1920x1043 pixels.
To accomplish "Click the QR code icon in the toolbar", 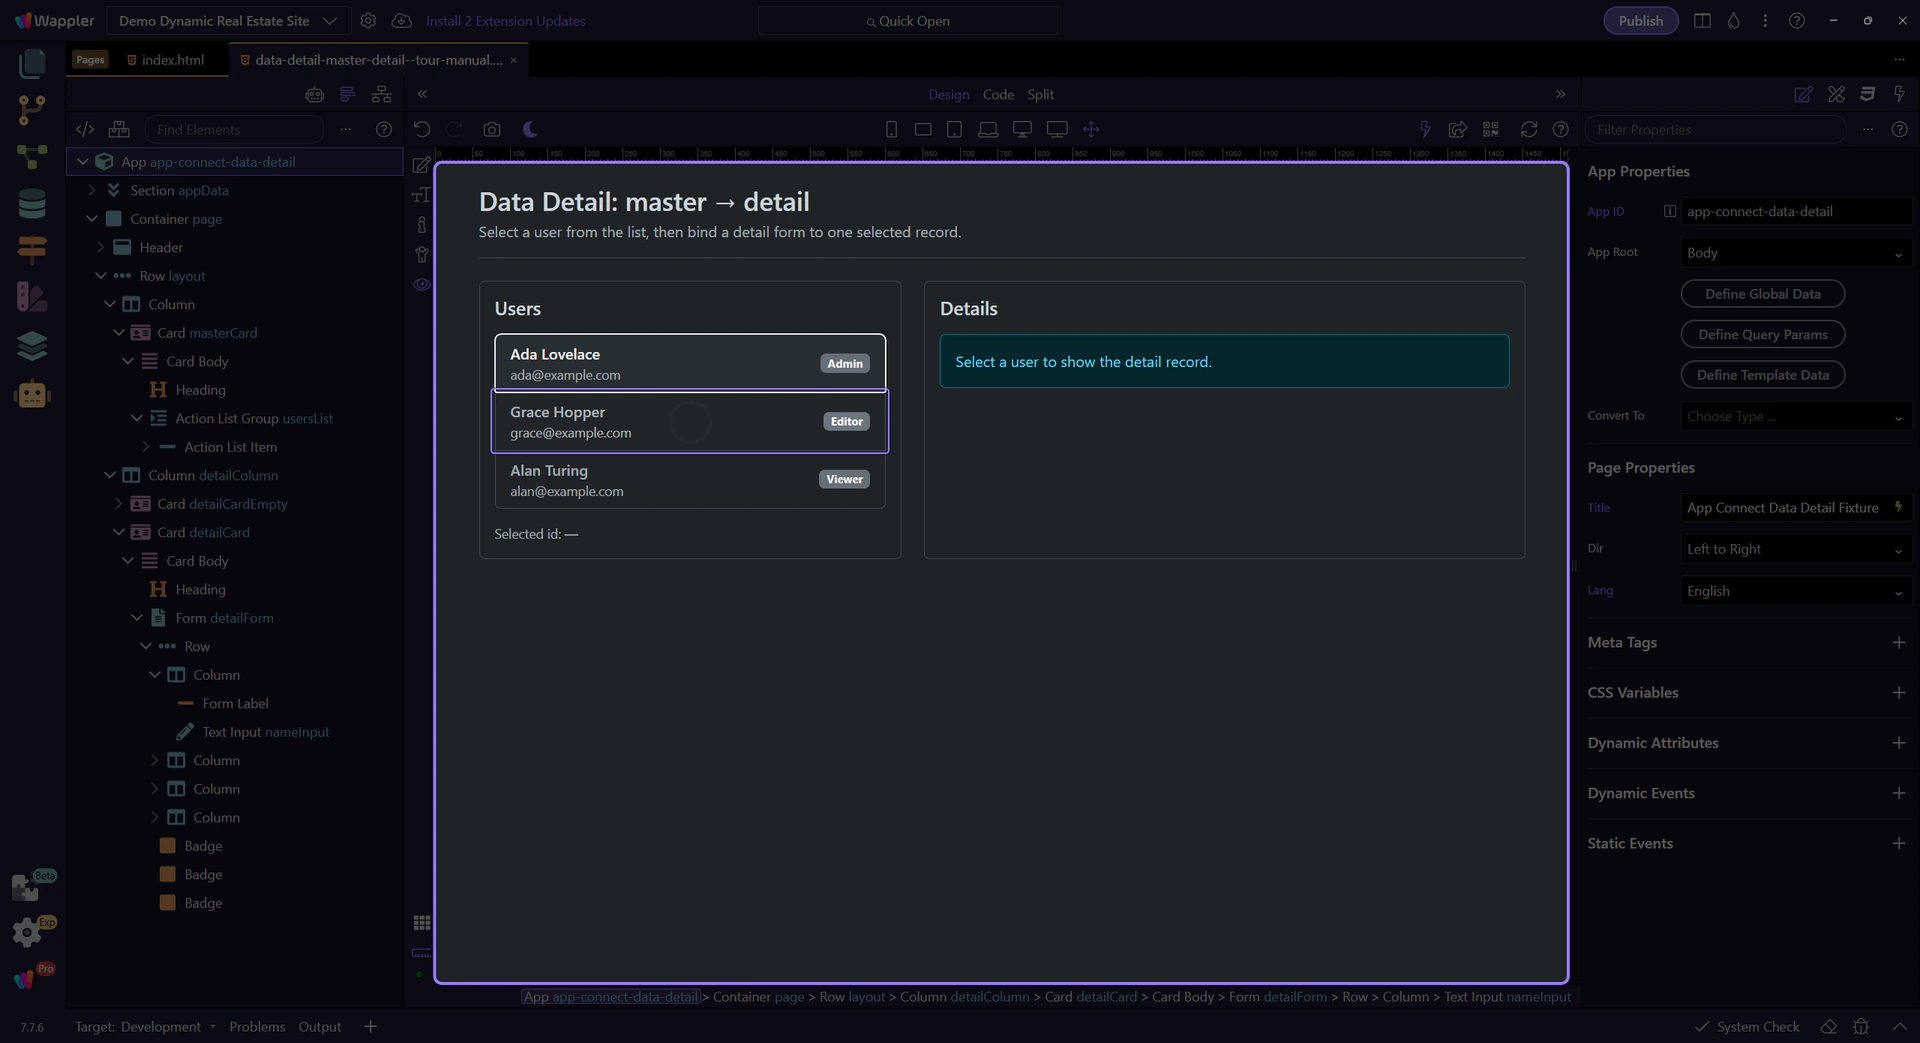I will tap(1491, 130).
